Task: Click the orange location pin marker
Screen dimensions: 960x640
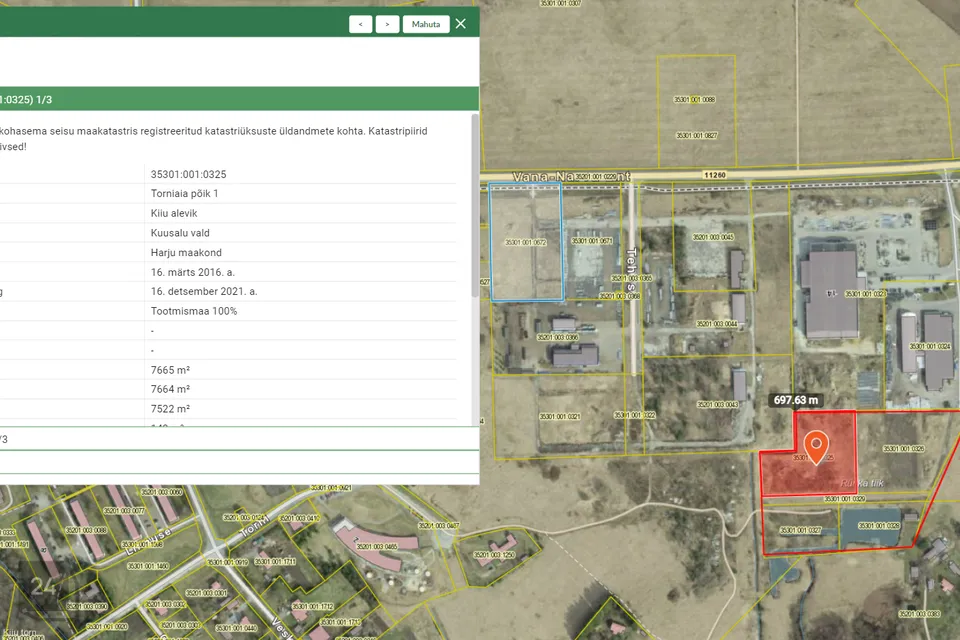Action: point(816,445)
